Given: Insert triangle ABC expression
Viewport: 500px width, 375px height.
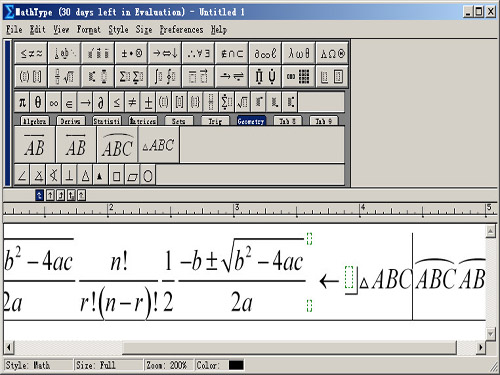Looking at the screenshot, I should tap(159, 145).
